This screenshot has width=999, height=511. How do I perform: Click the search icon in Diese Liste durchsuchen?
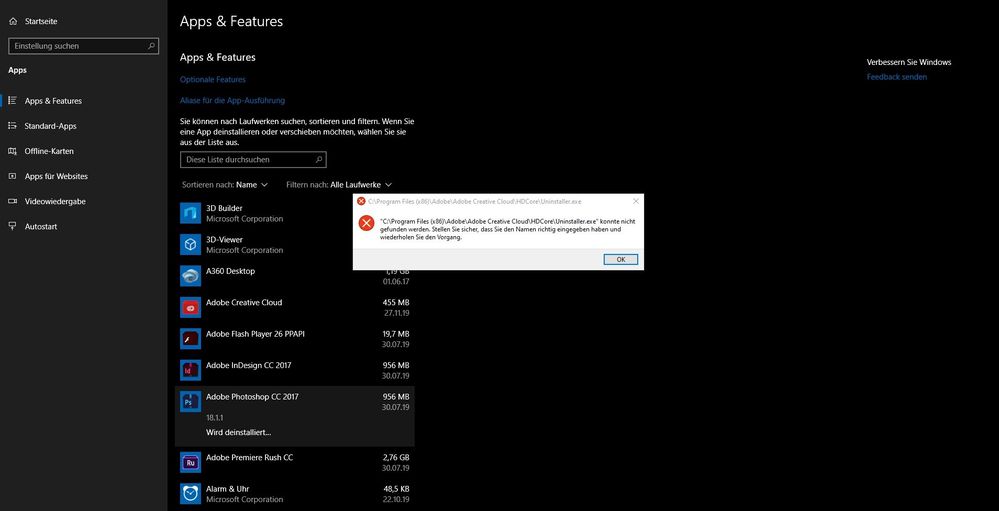(x=319, y=159)
